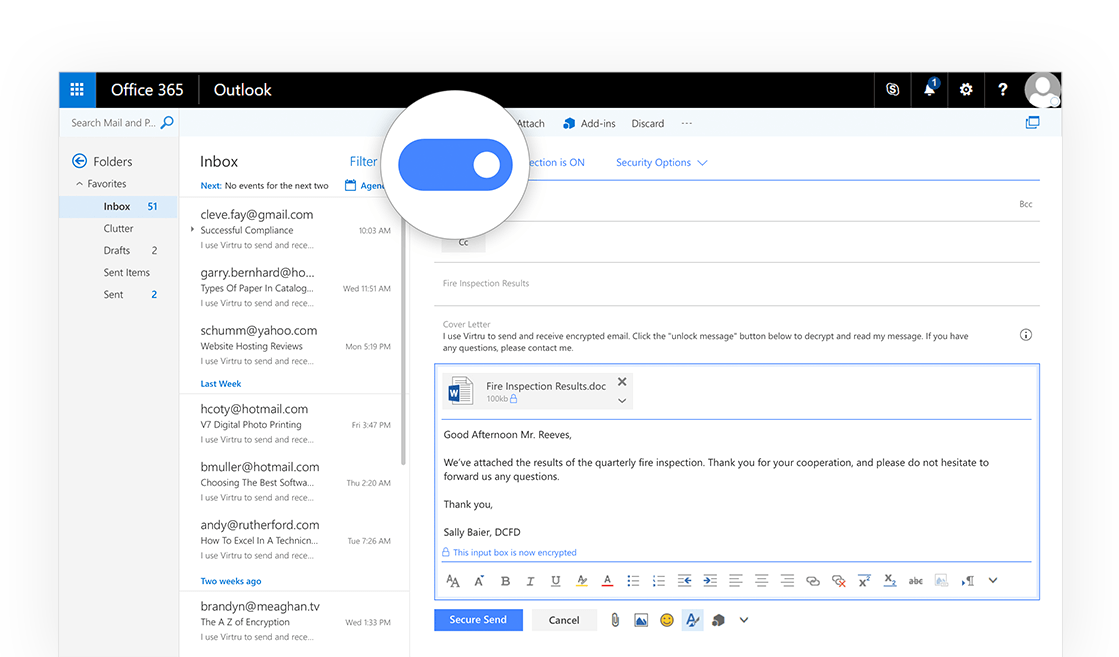
Task: Expand the Successful Compliance conversation
Action: pyautogui.click(x=193, y=230)
